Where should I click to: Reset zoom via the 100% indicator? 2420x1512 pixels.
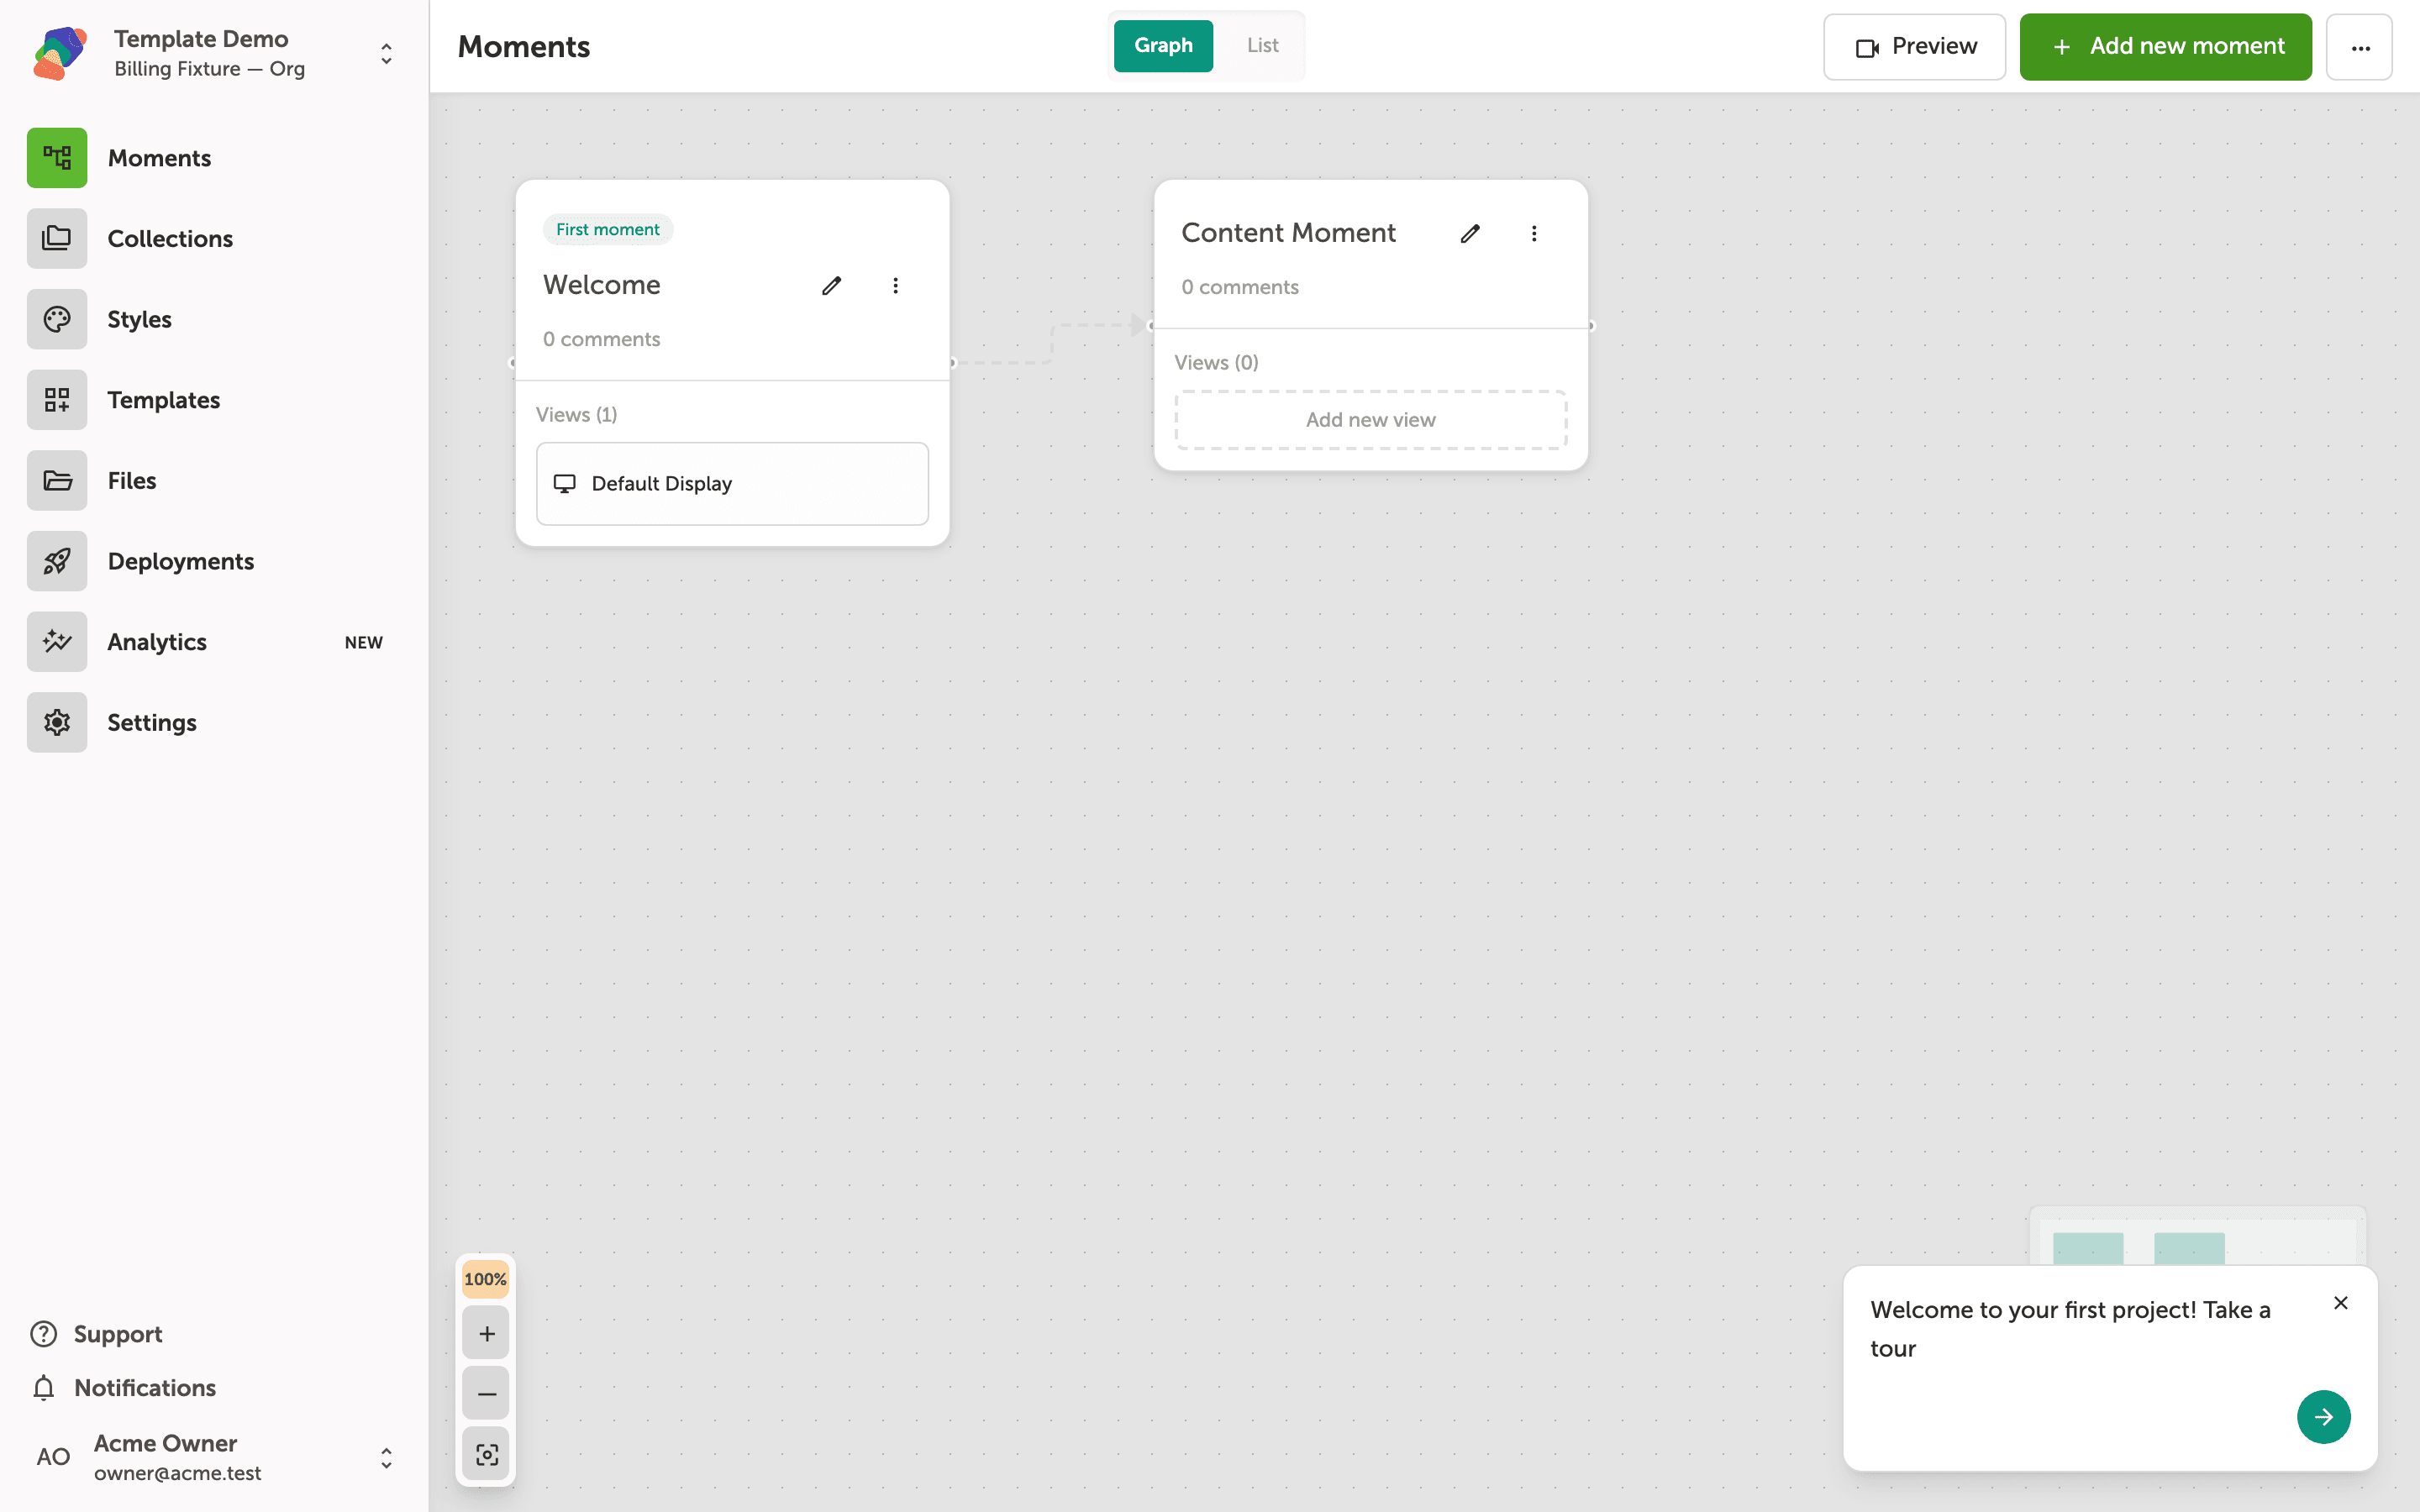point(486,1279)
